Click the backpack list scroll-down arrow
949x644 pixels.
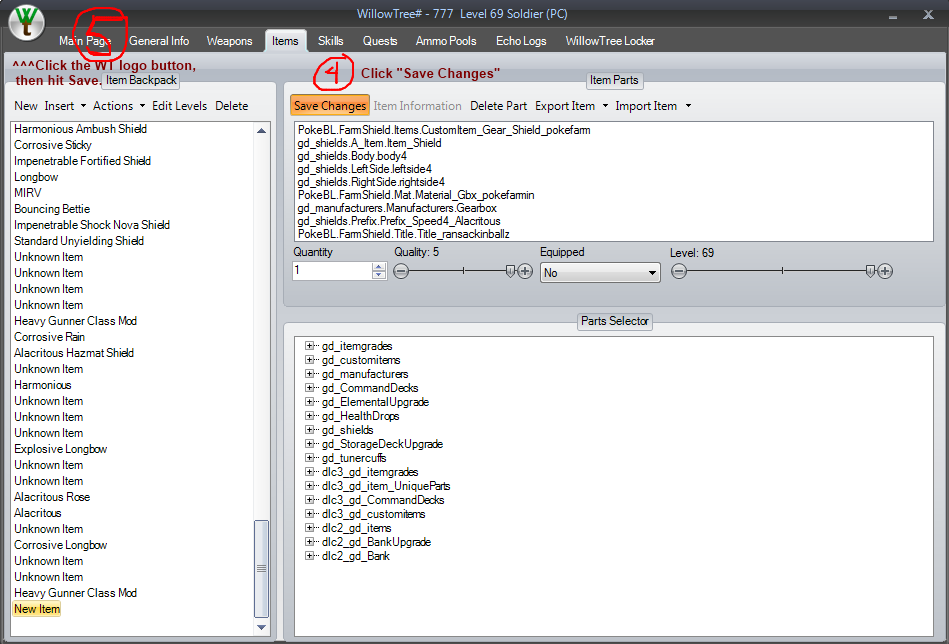click(261, 628)
